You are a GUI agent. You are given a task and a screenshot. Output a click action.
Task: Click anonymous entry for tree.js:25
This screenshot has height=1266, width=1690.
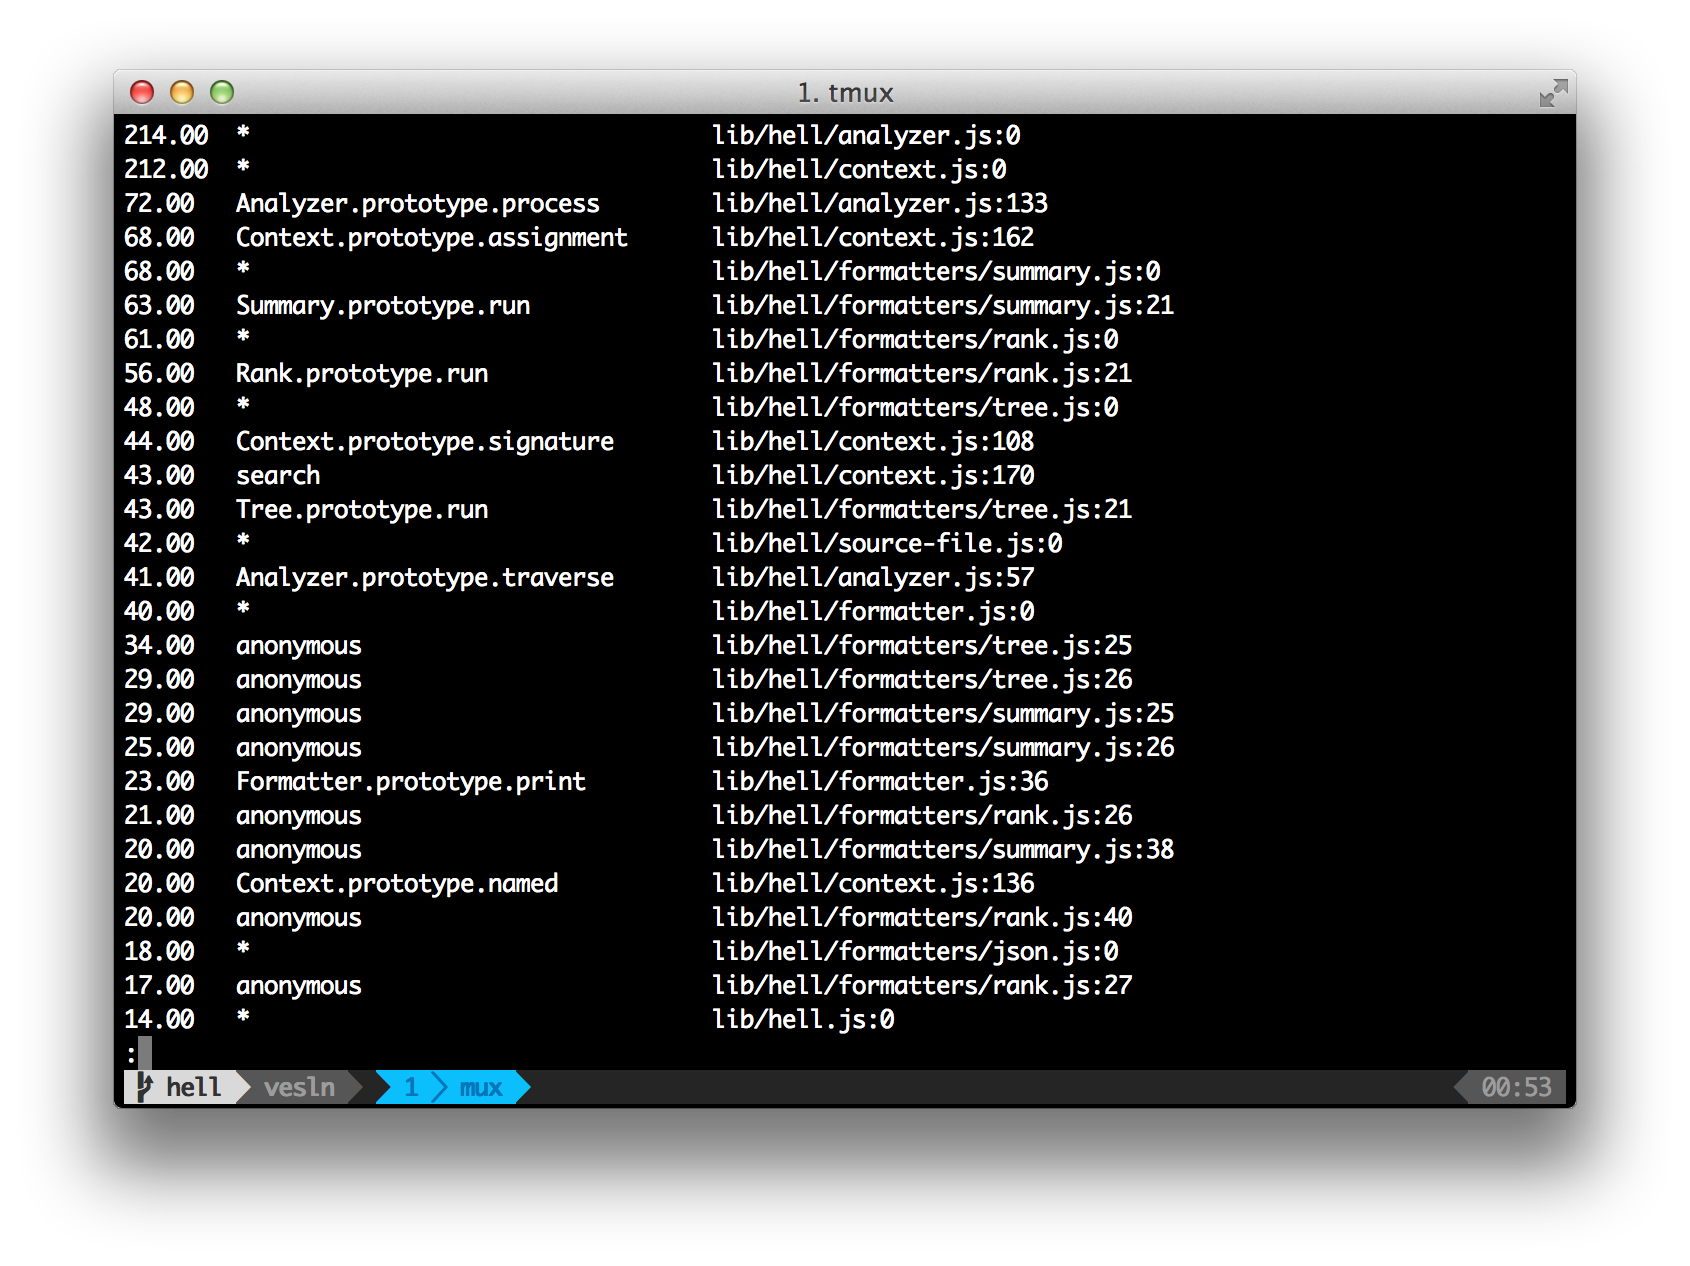click(x=299, y=645)
